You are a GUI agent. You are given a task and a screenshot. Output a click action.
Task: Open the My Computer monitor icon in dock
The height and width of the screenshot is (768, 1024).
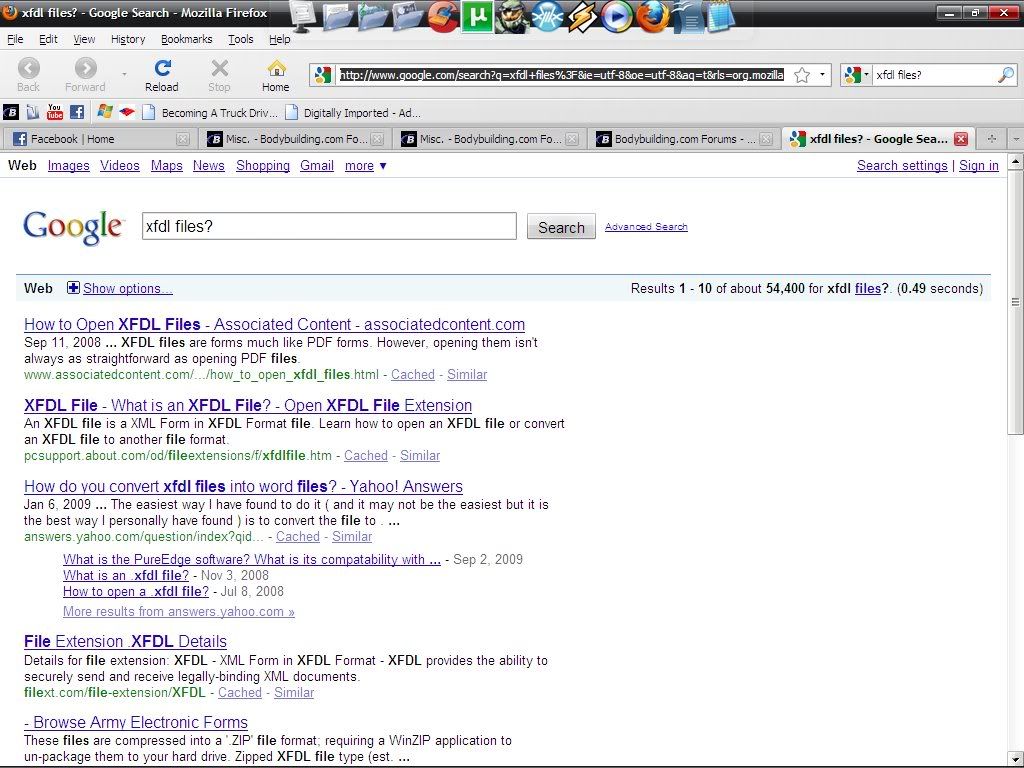(302, 16)
